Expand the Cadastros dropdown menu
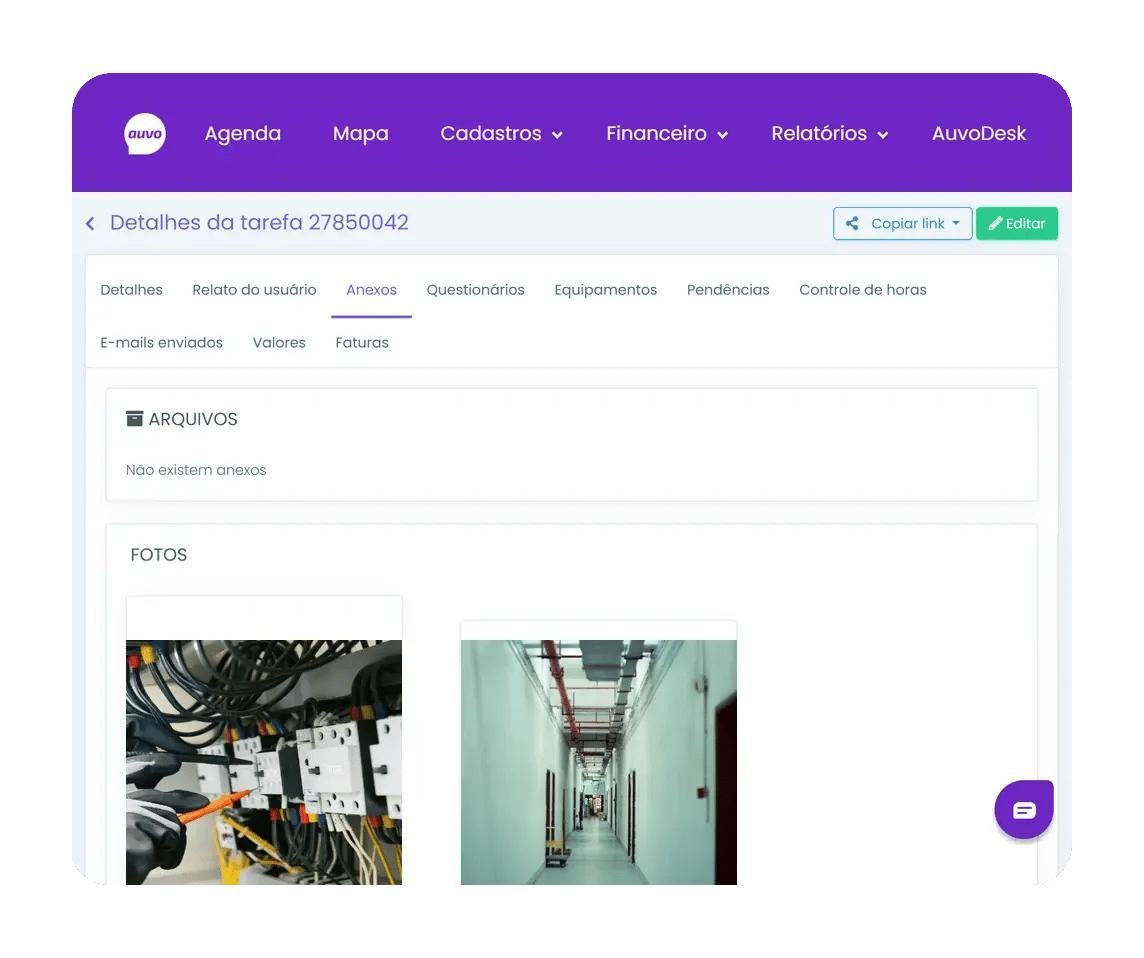The image size is (1144, 958). click(x=501, y=134)
